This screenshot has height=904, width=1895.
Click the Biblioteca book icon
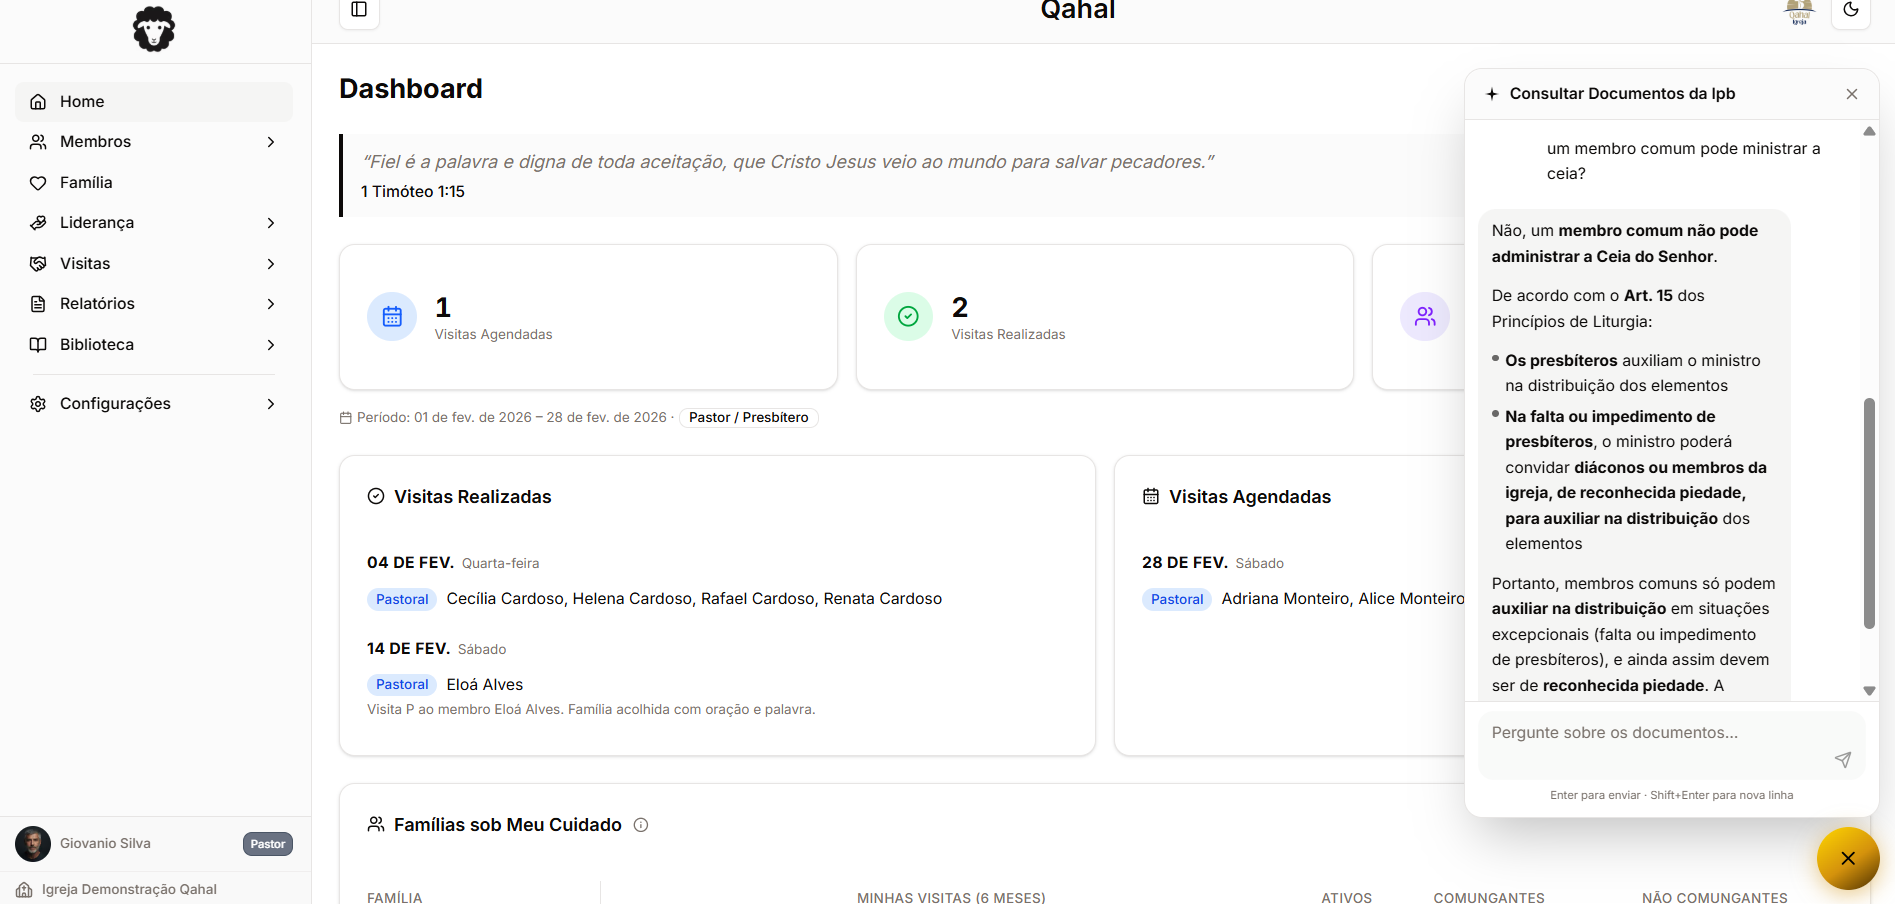point(37,344)
